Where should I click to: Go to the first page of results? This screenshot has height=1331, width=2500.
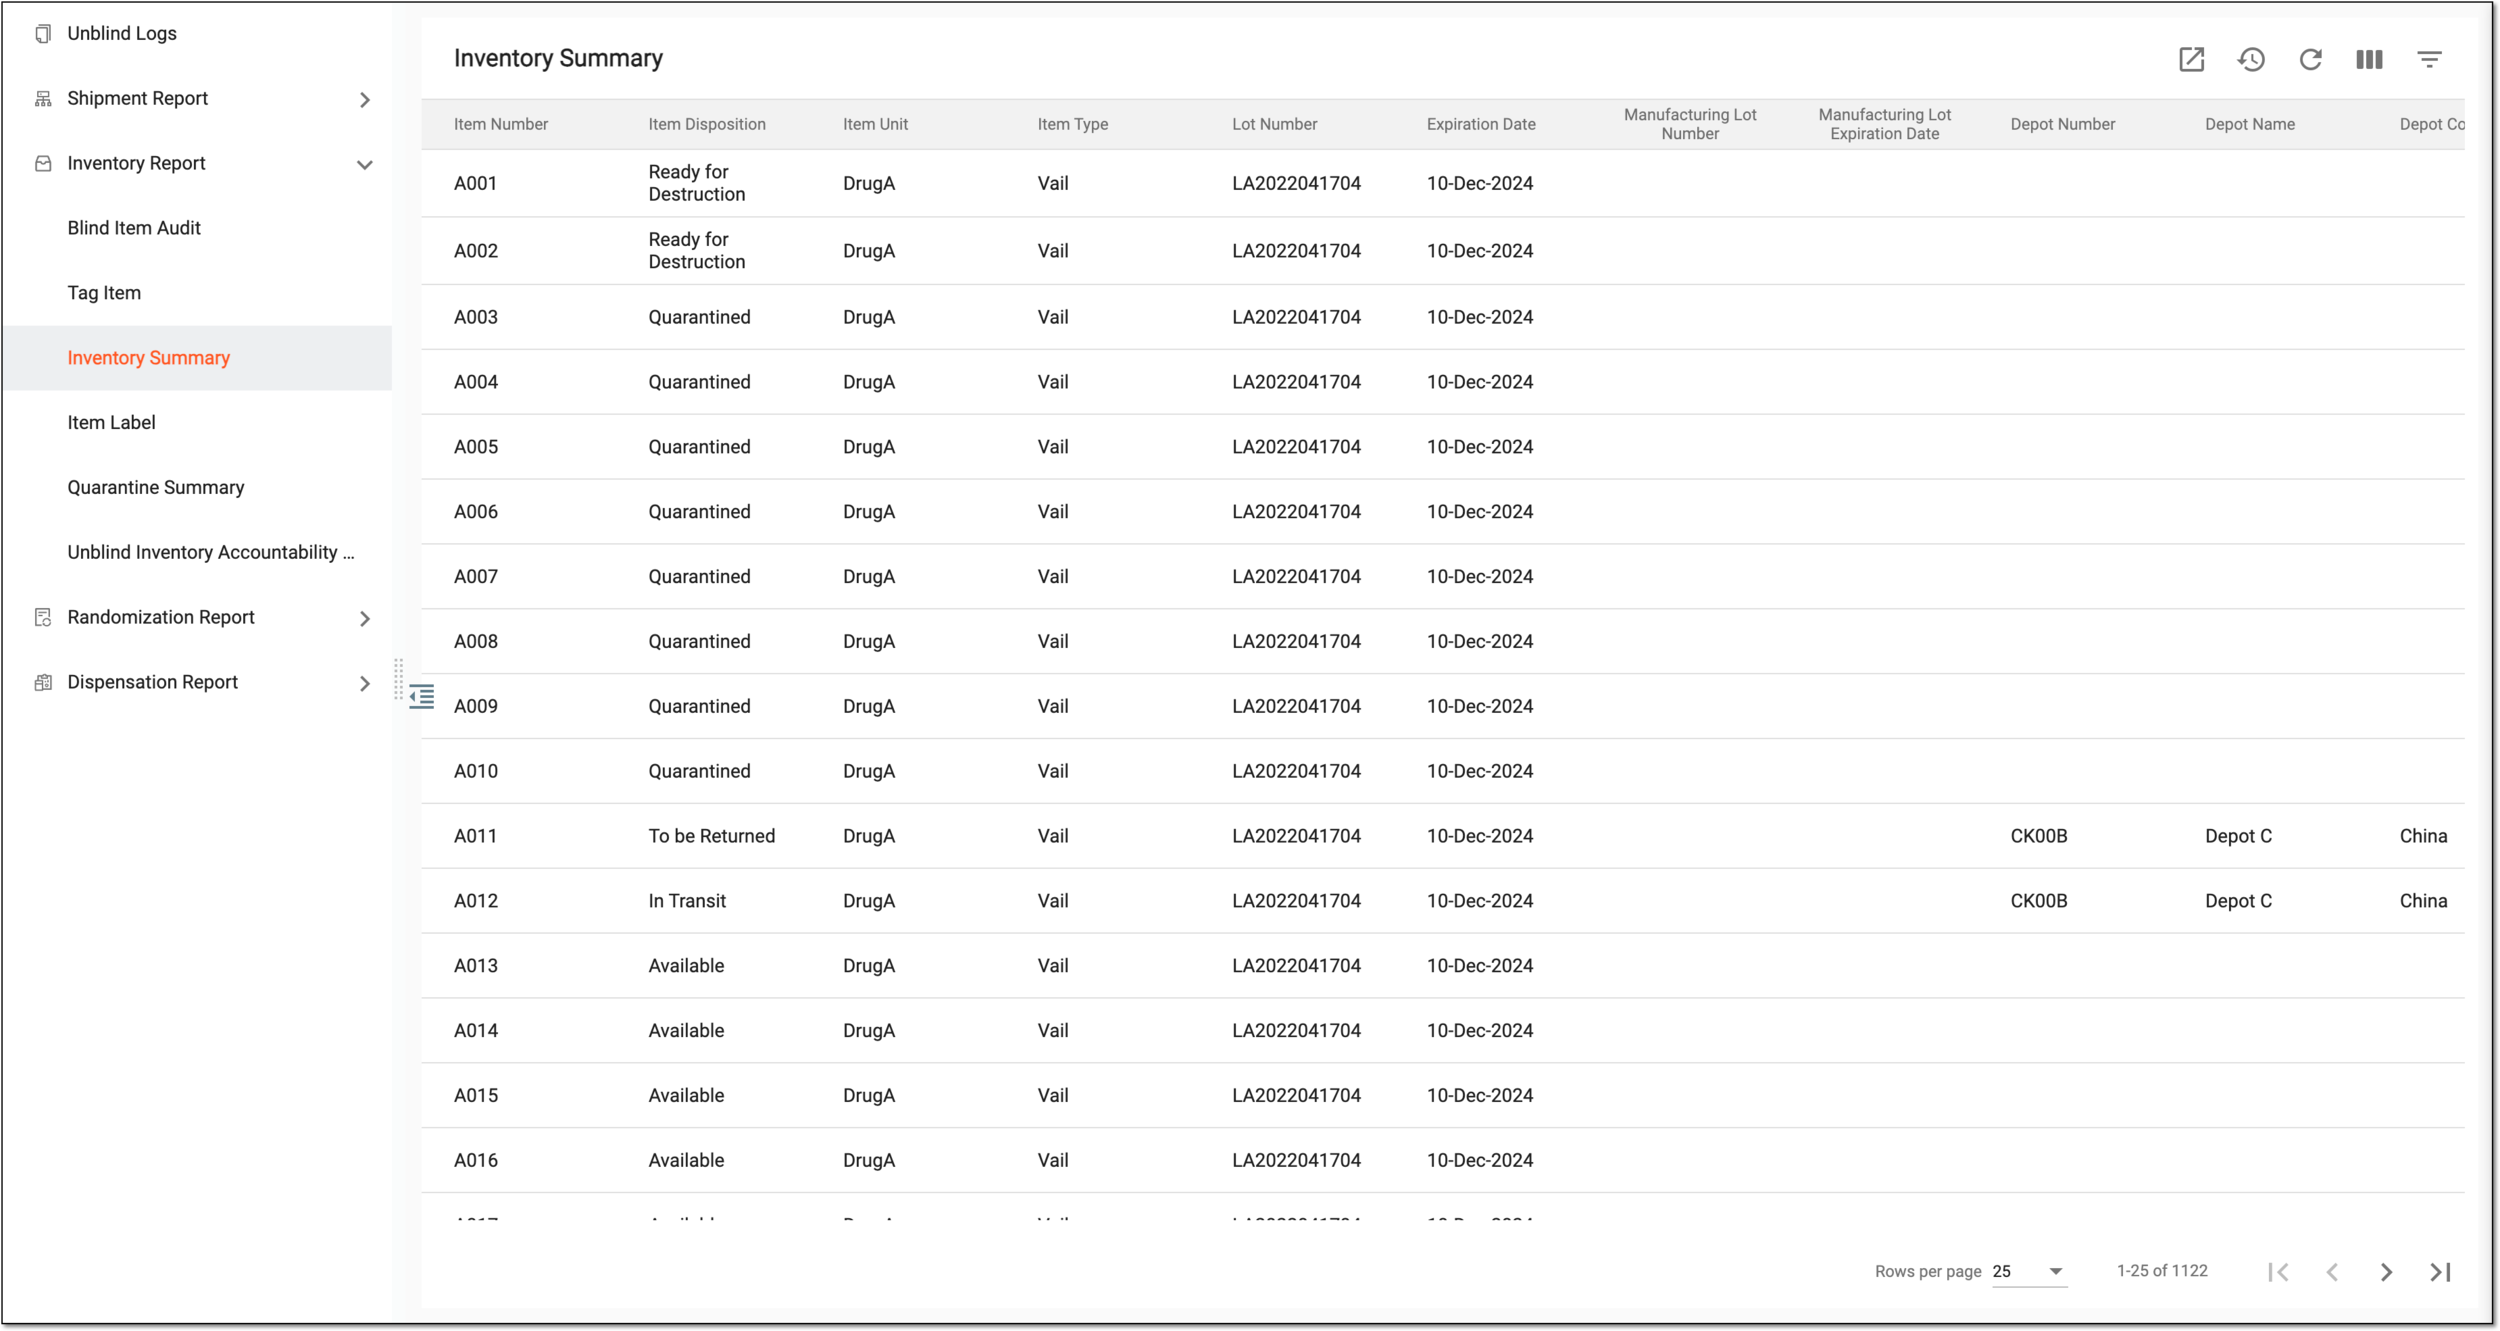(2278, 1271)
